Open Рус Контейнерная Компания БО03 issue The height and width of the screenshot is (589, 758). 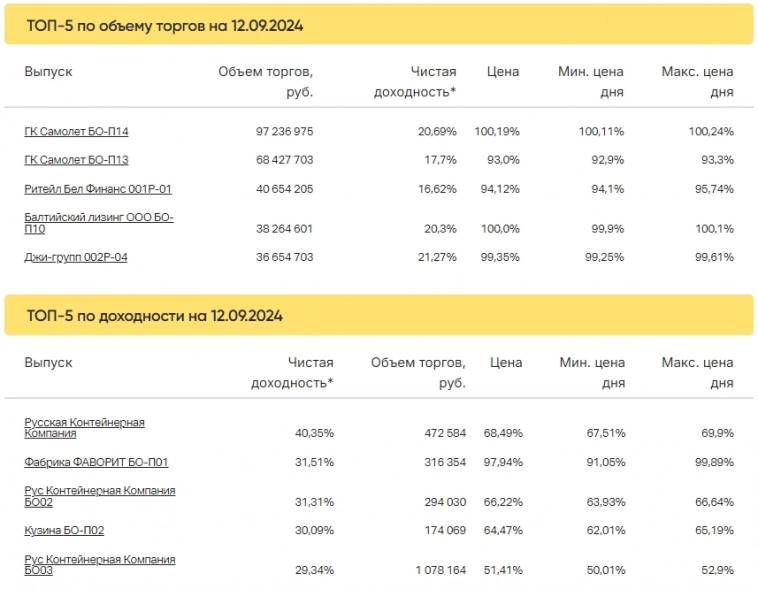point(99,564)
